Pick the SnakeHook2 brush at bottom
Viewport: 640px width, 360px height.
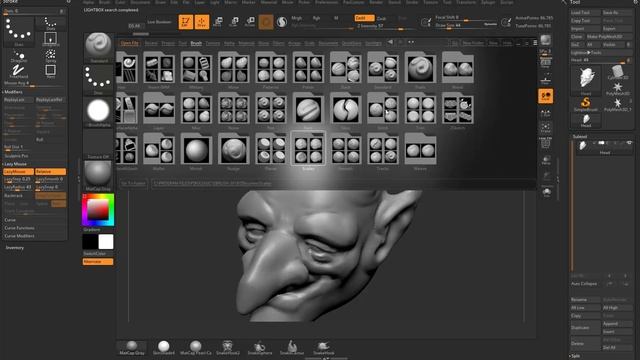click(228, 347)
